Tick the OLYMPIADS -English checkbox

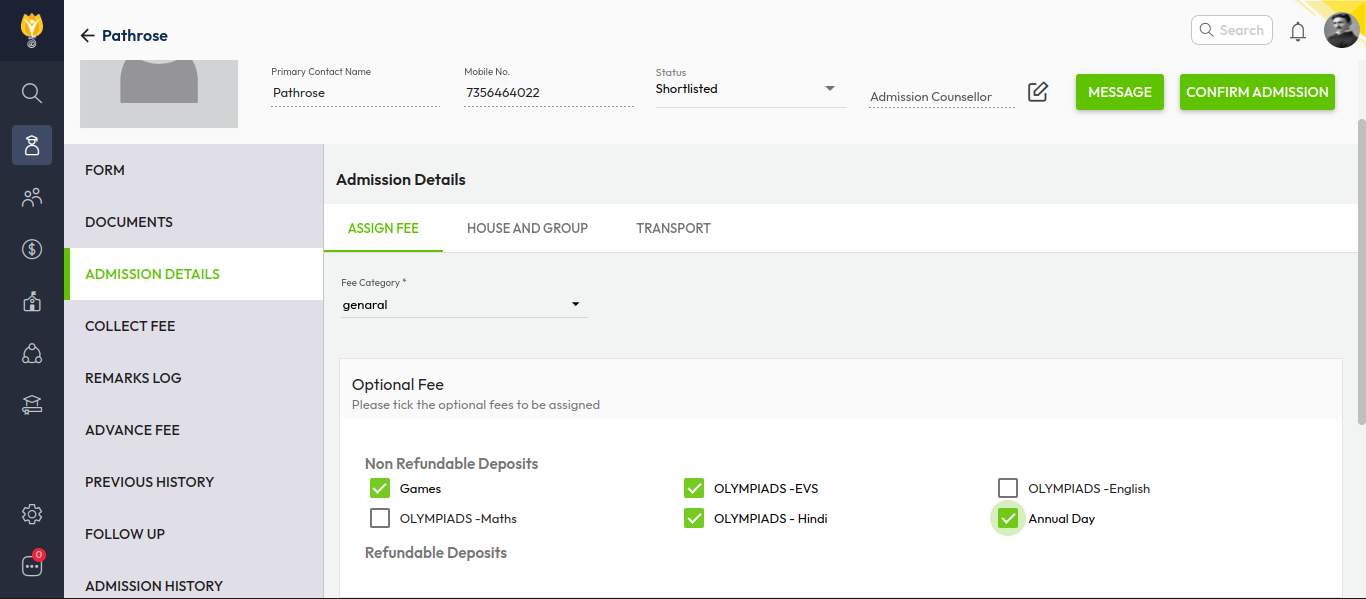click(1008, 488)
